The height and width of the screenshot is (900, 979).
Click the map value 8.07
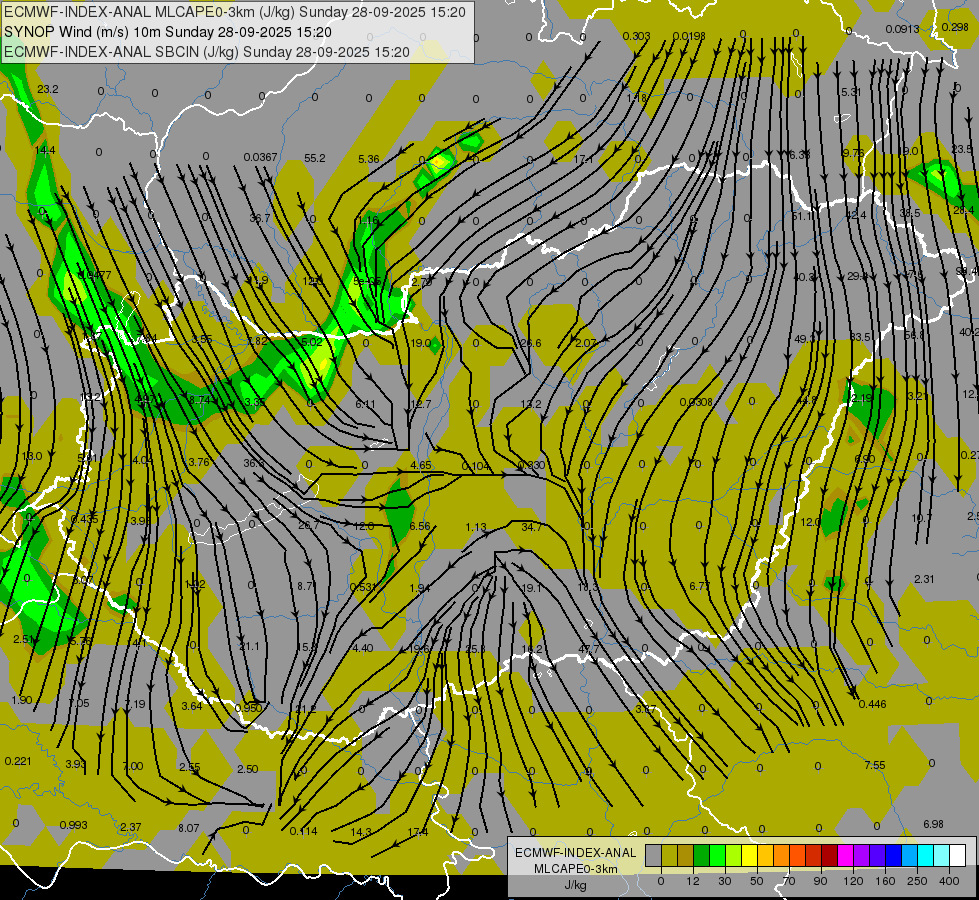[x=189, y=828]
